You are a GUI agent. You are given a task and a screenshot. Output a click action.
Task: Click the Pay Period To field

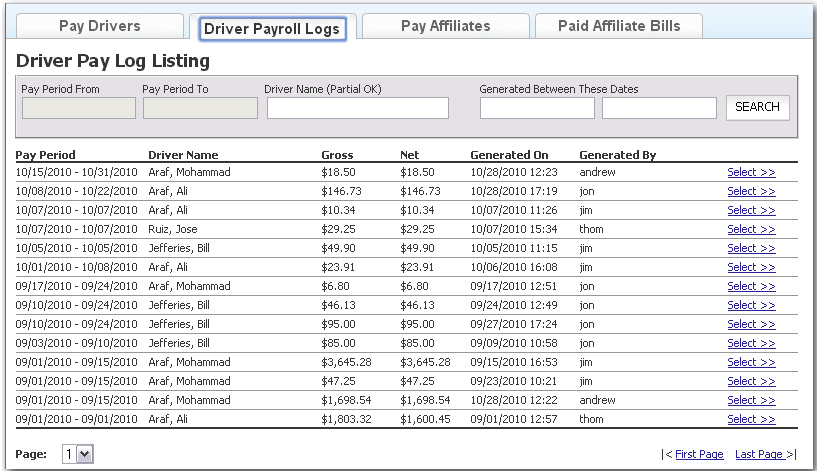click(199, 108)
